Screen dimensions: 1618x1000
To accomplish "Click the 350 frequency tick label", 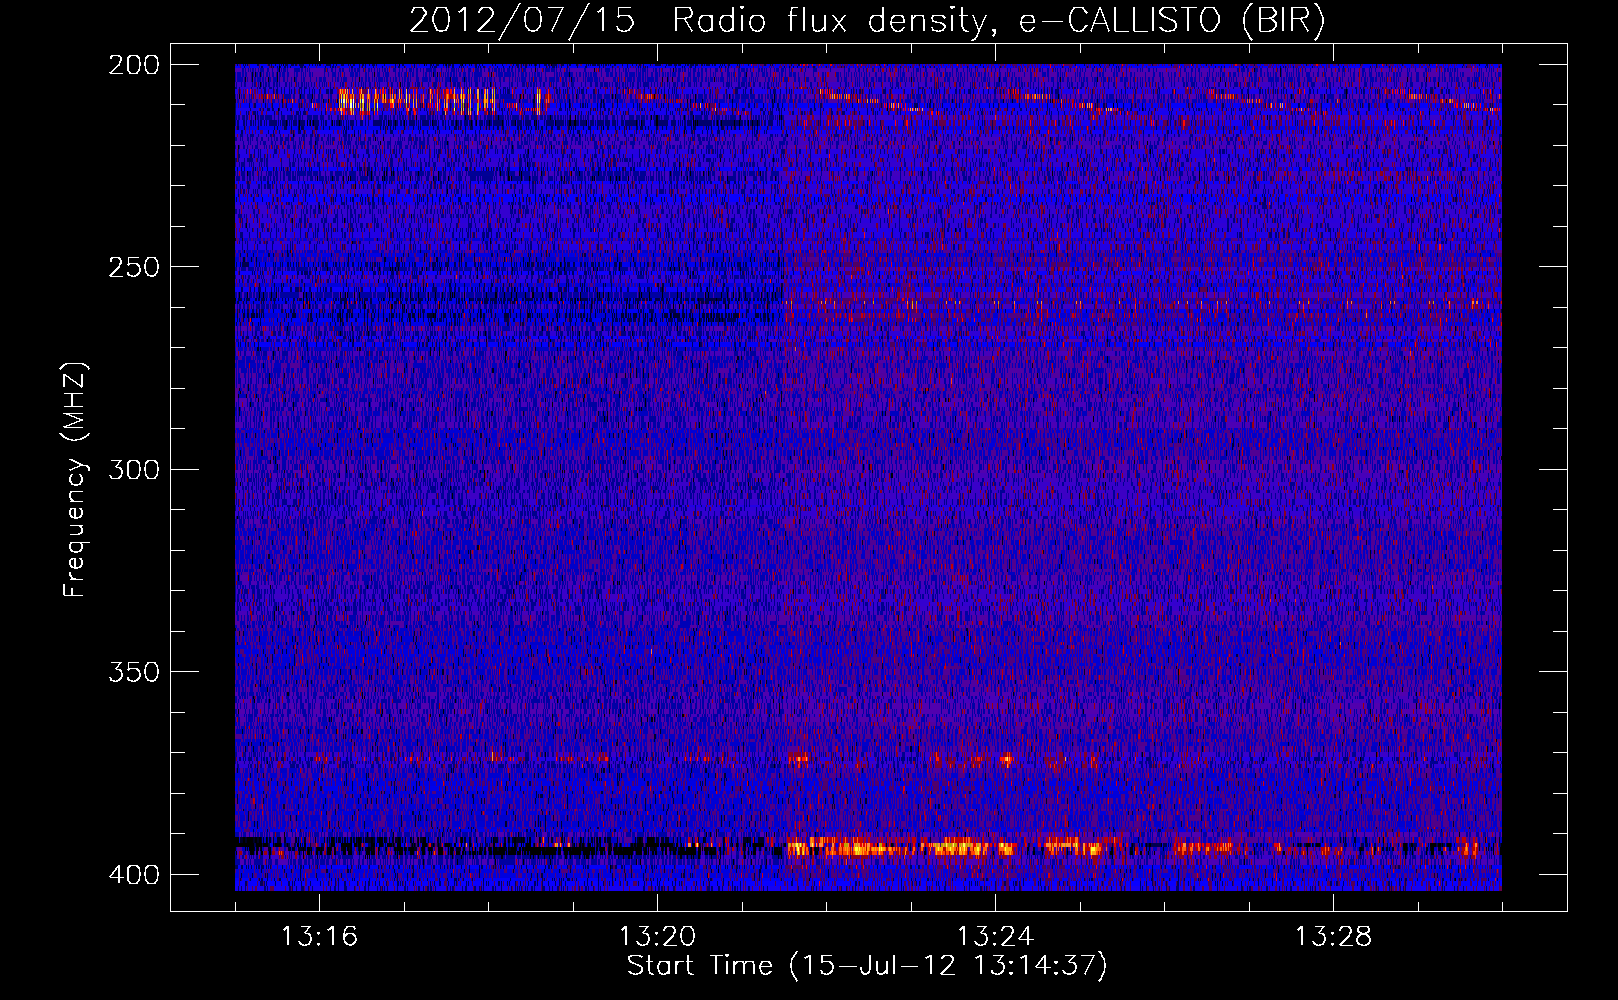I will (x=134, y=671).
